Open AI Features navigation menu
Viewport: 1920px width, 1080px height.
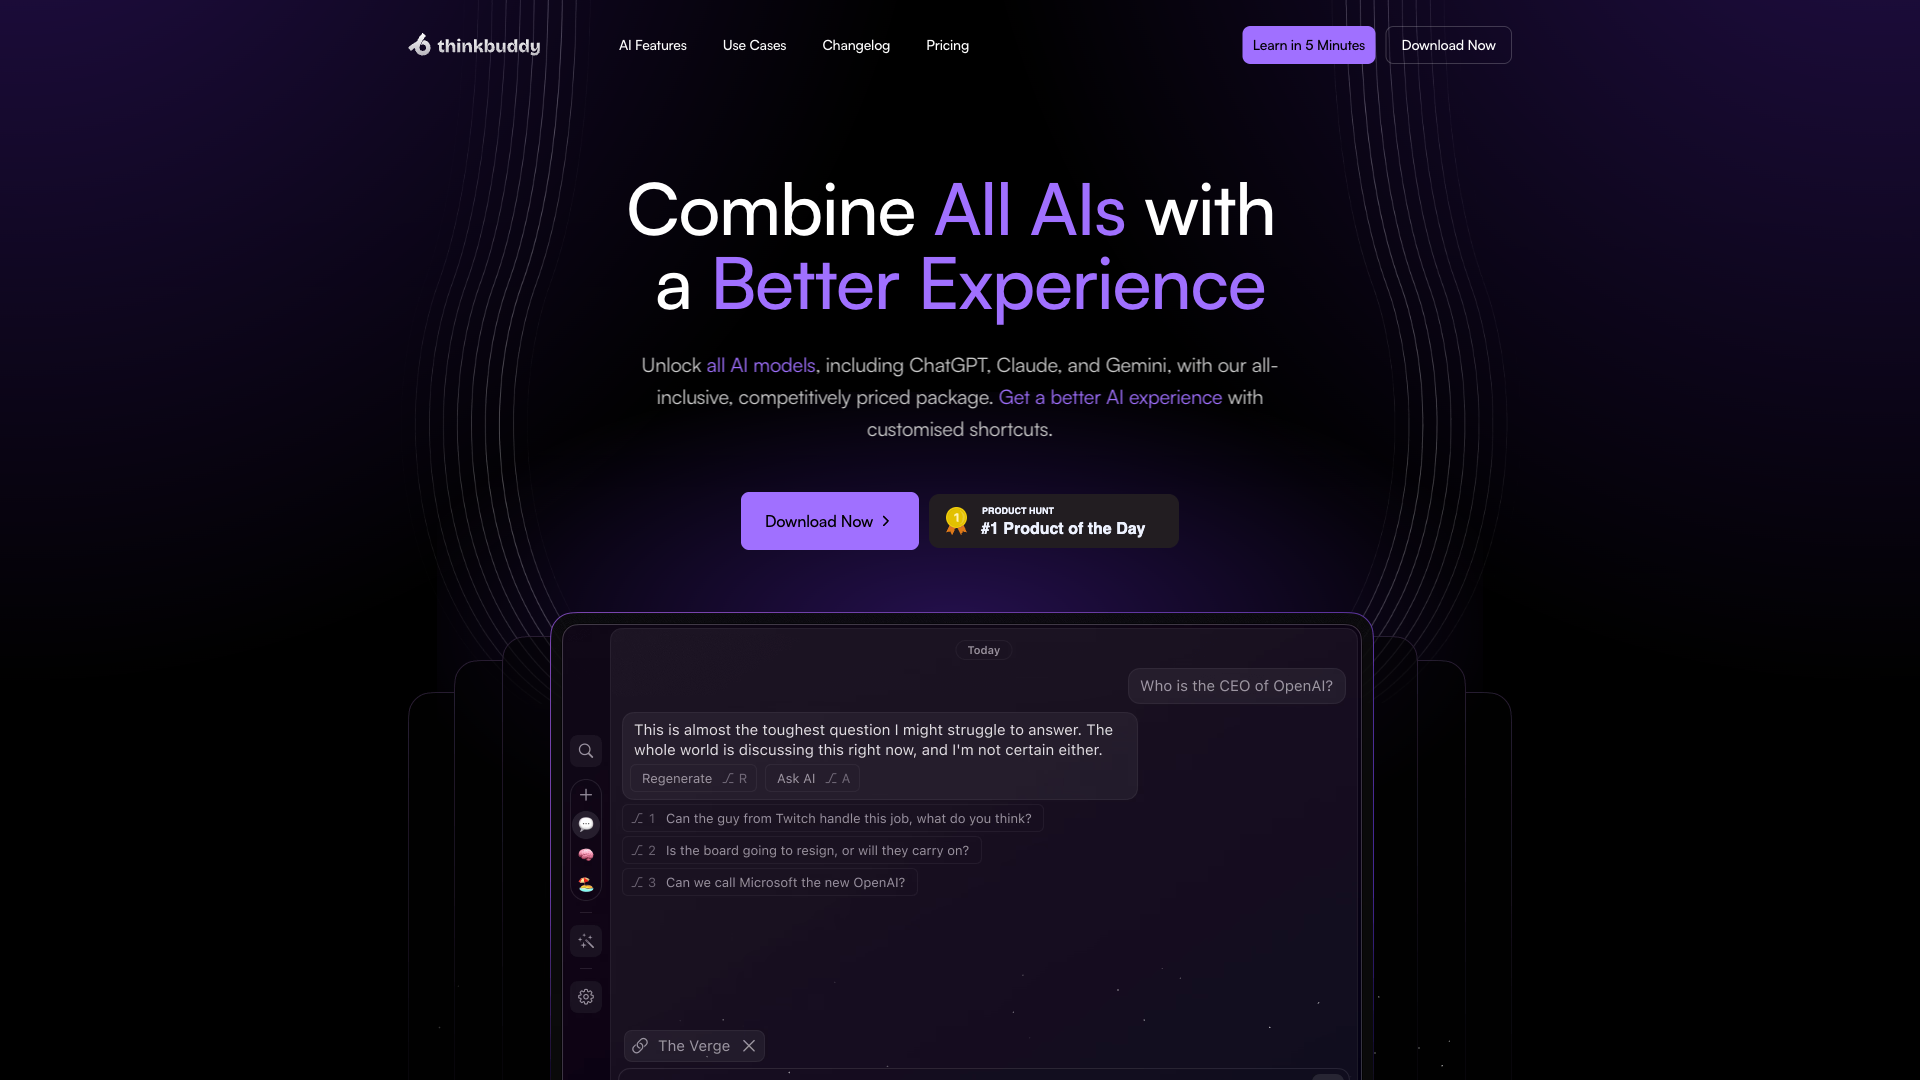click(653, 45)
